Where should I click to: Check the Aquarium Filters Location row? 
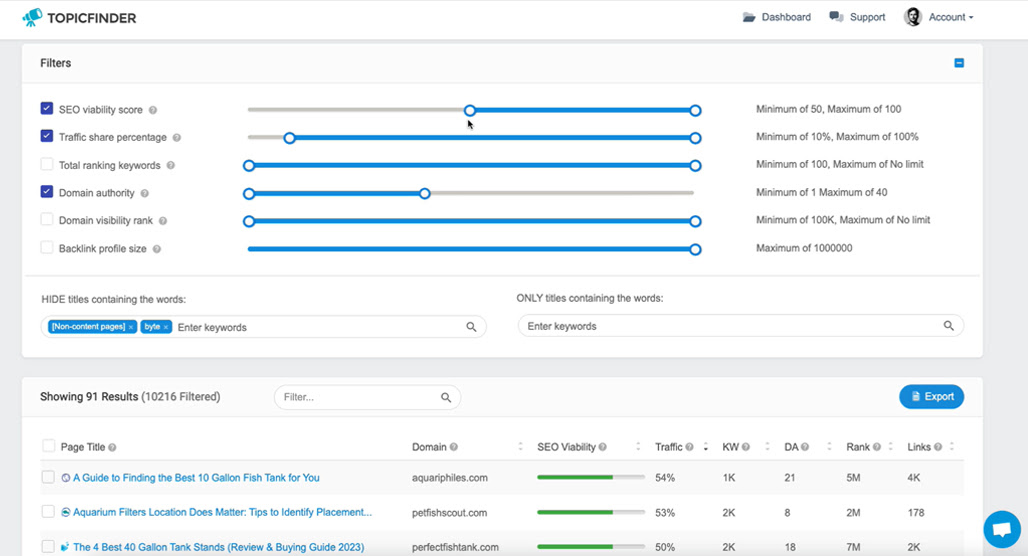point(48,511)
